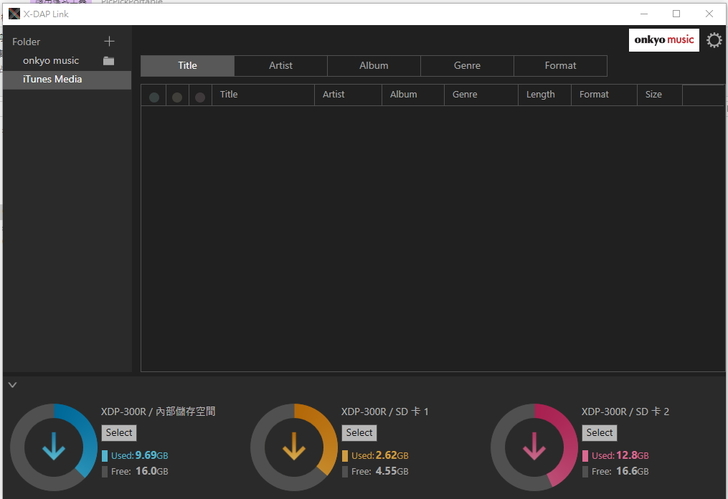728x499 pixels.
Task: Toggle the second circle column header
Action: click(x=177, y=97)
